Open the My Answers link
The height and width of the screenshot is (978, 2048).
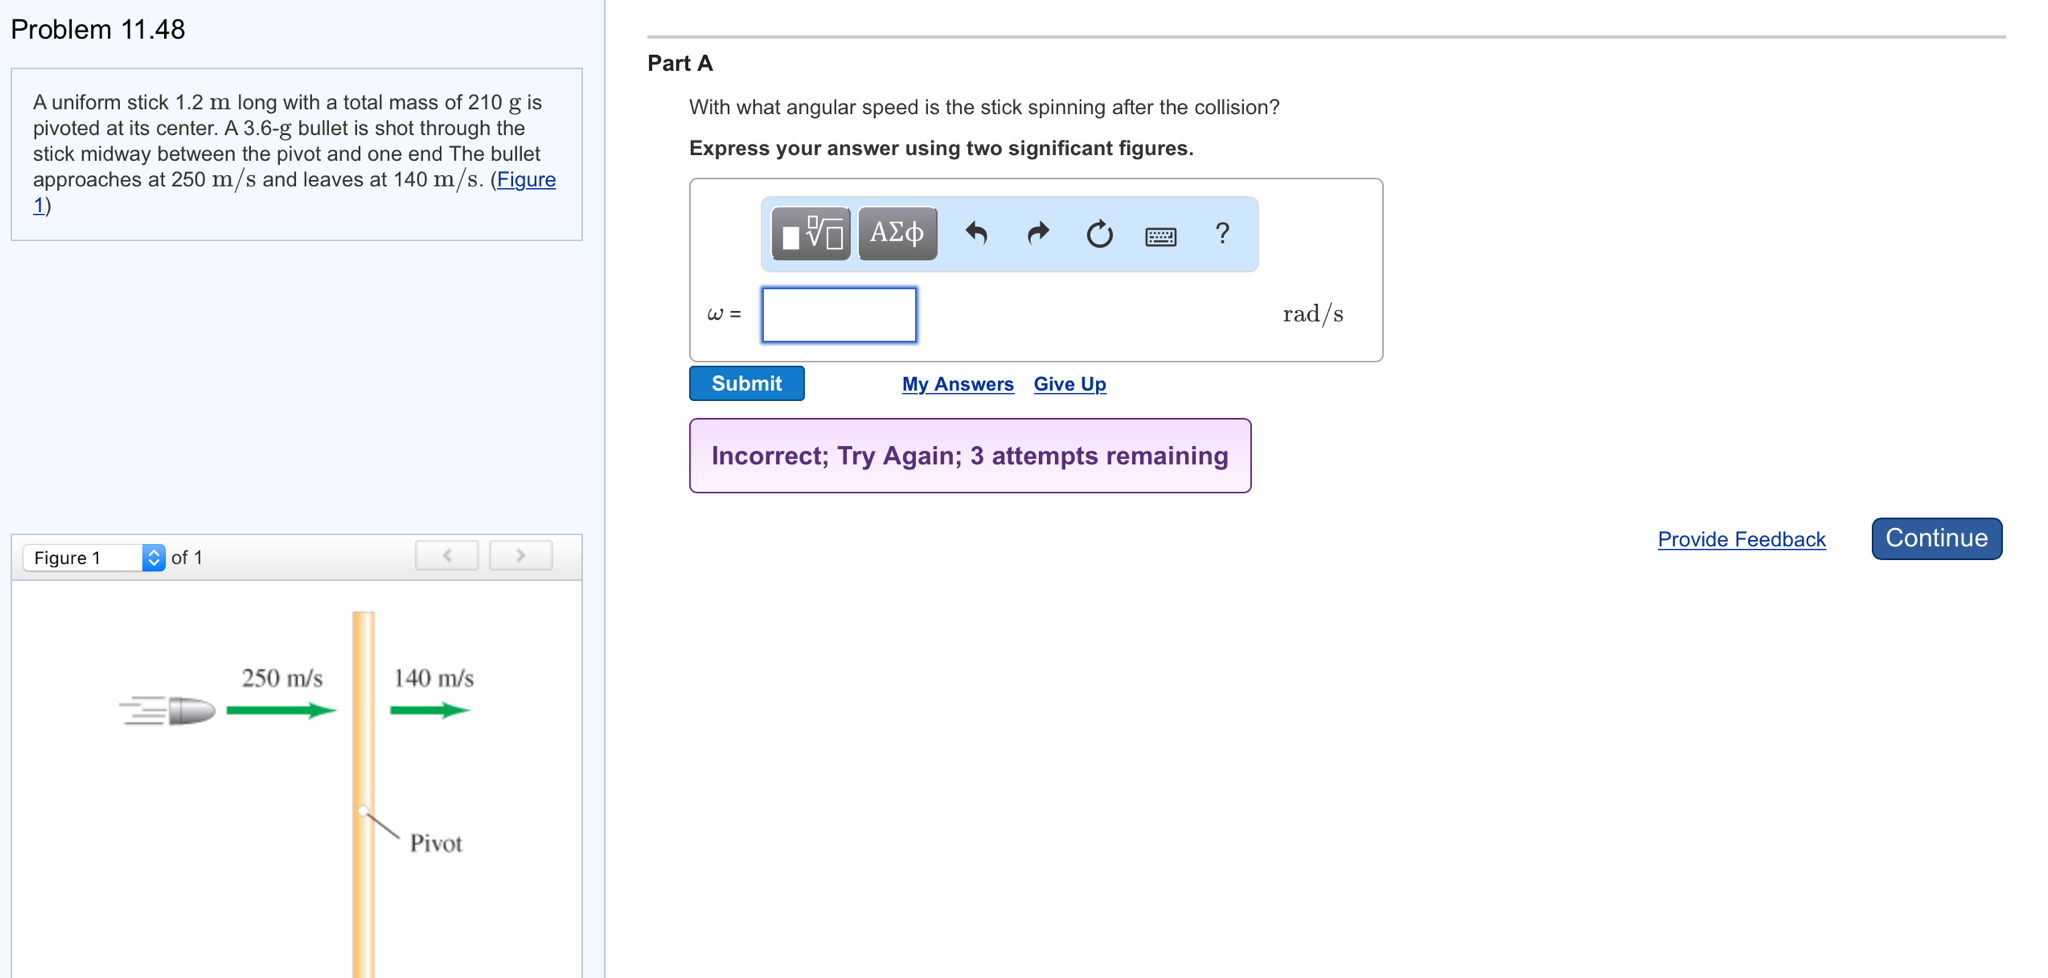tap(957, 384)
